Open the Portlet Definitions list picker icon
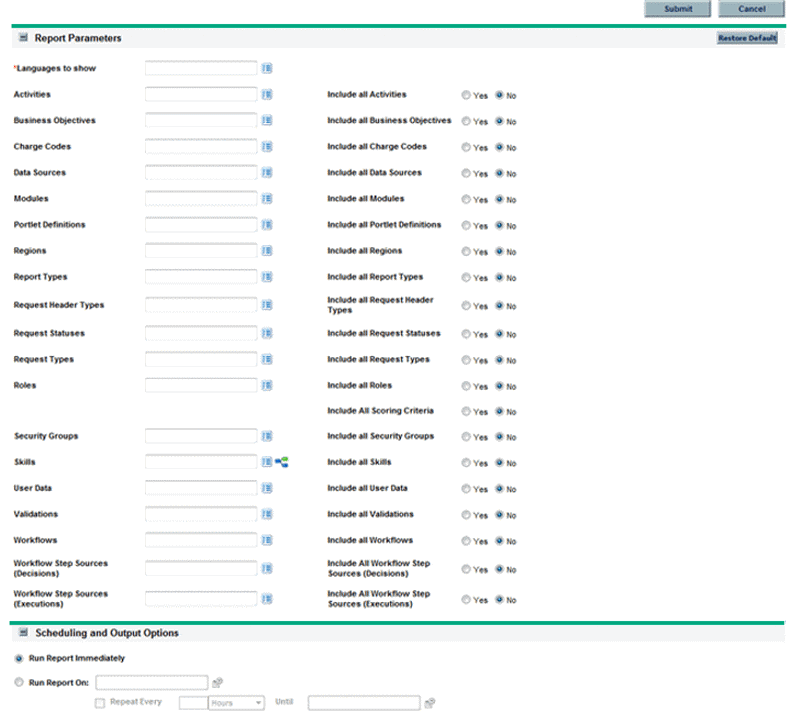This screenshot has width=790, height=723. 267,225
